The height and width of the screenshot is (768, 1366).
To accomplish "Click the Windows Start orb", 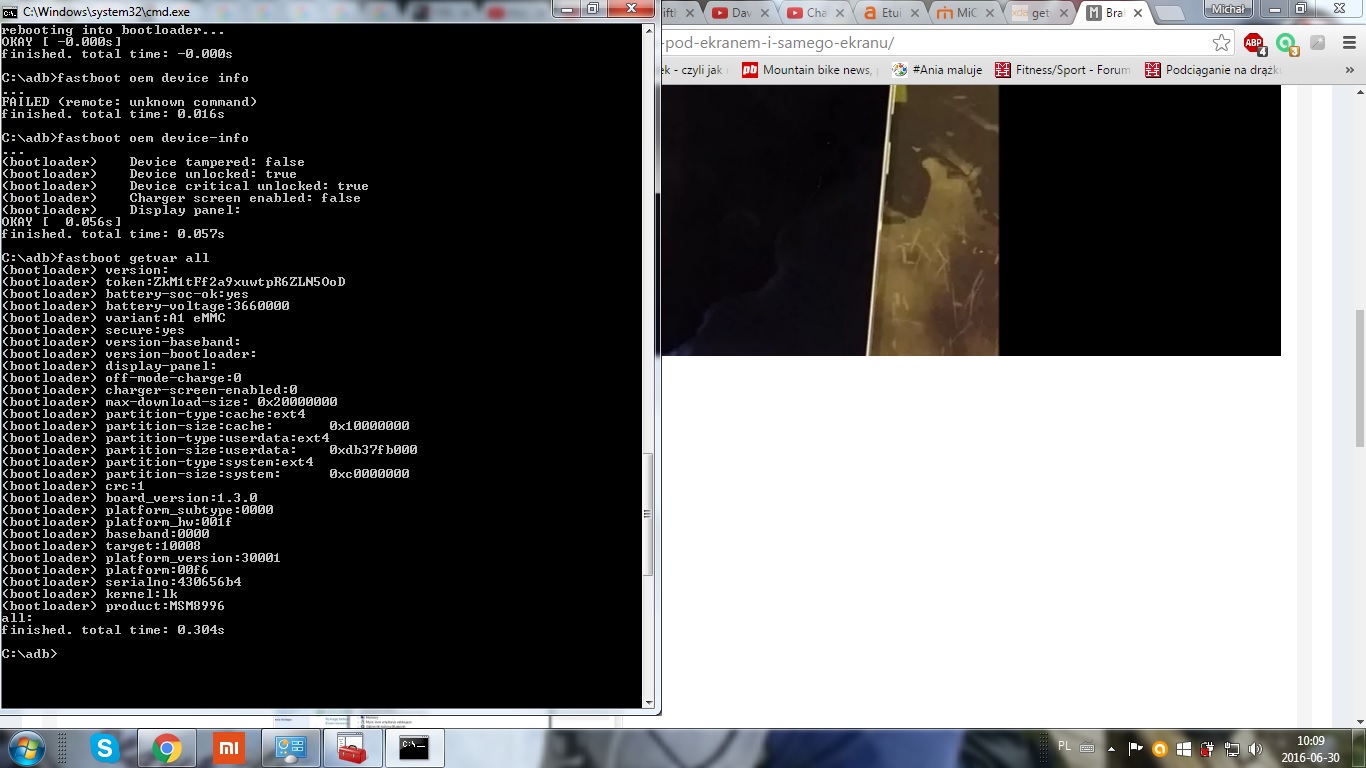I will (27, 747).
